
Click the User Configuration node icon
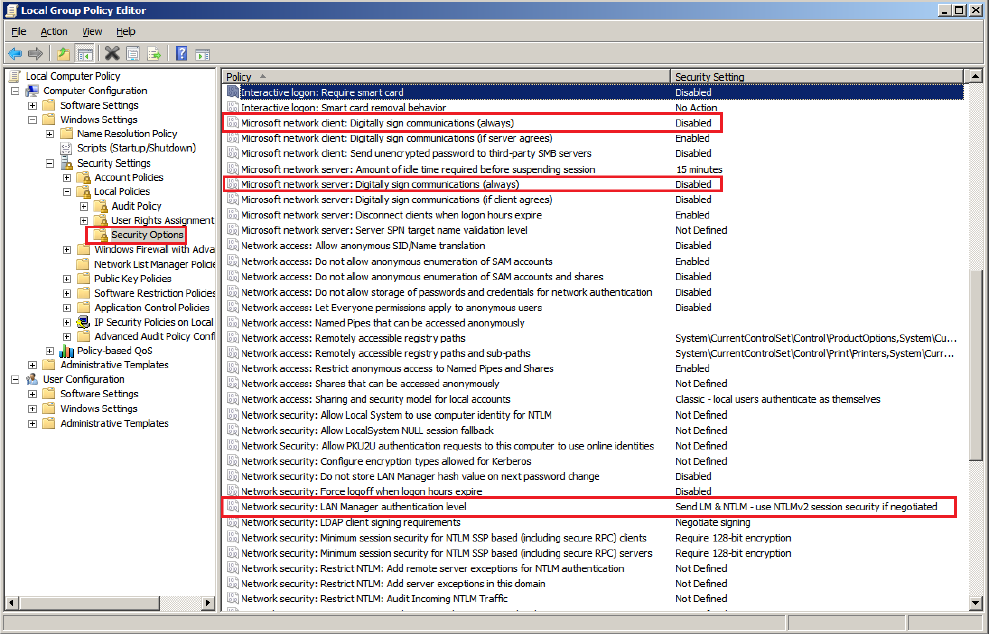(32, 380)
